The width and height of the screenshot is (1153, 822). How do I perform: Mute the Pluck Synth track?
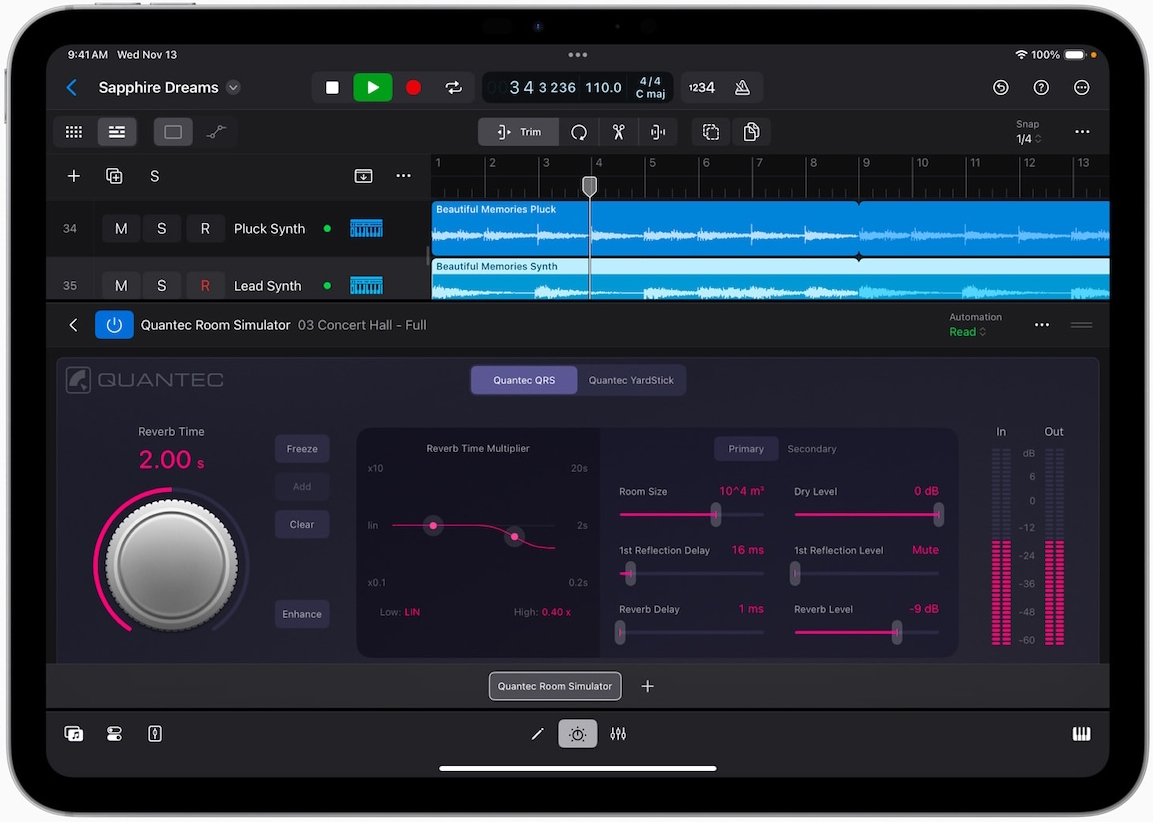pos(121,229)
